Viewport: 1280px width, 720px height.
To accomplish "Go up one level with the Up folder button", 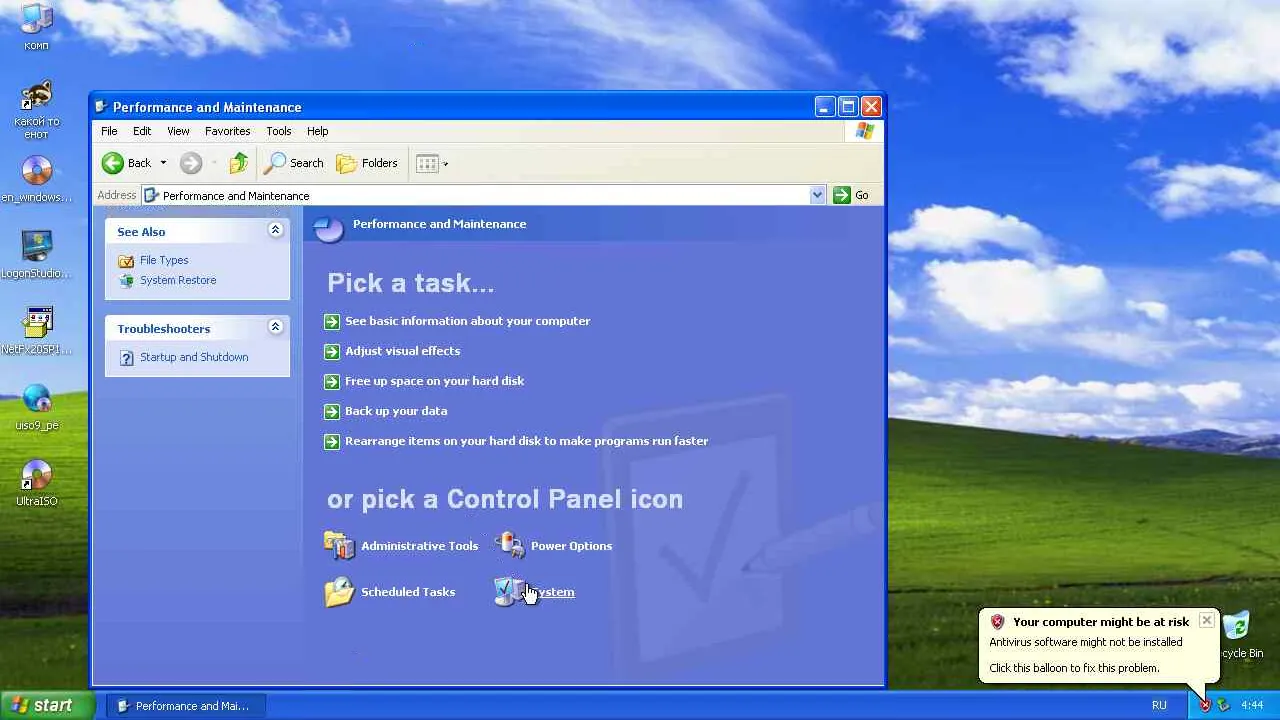I will (239, 163).
